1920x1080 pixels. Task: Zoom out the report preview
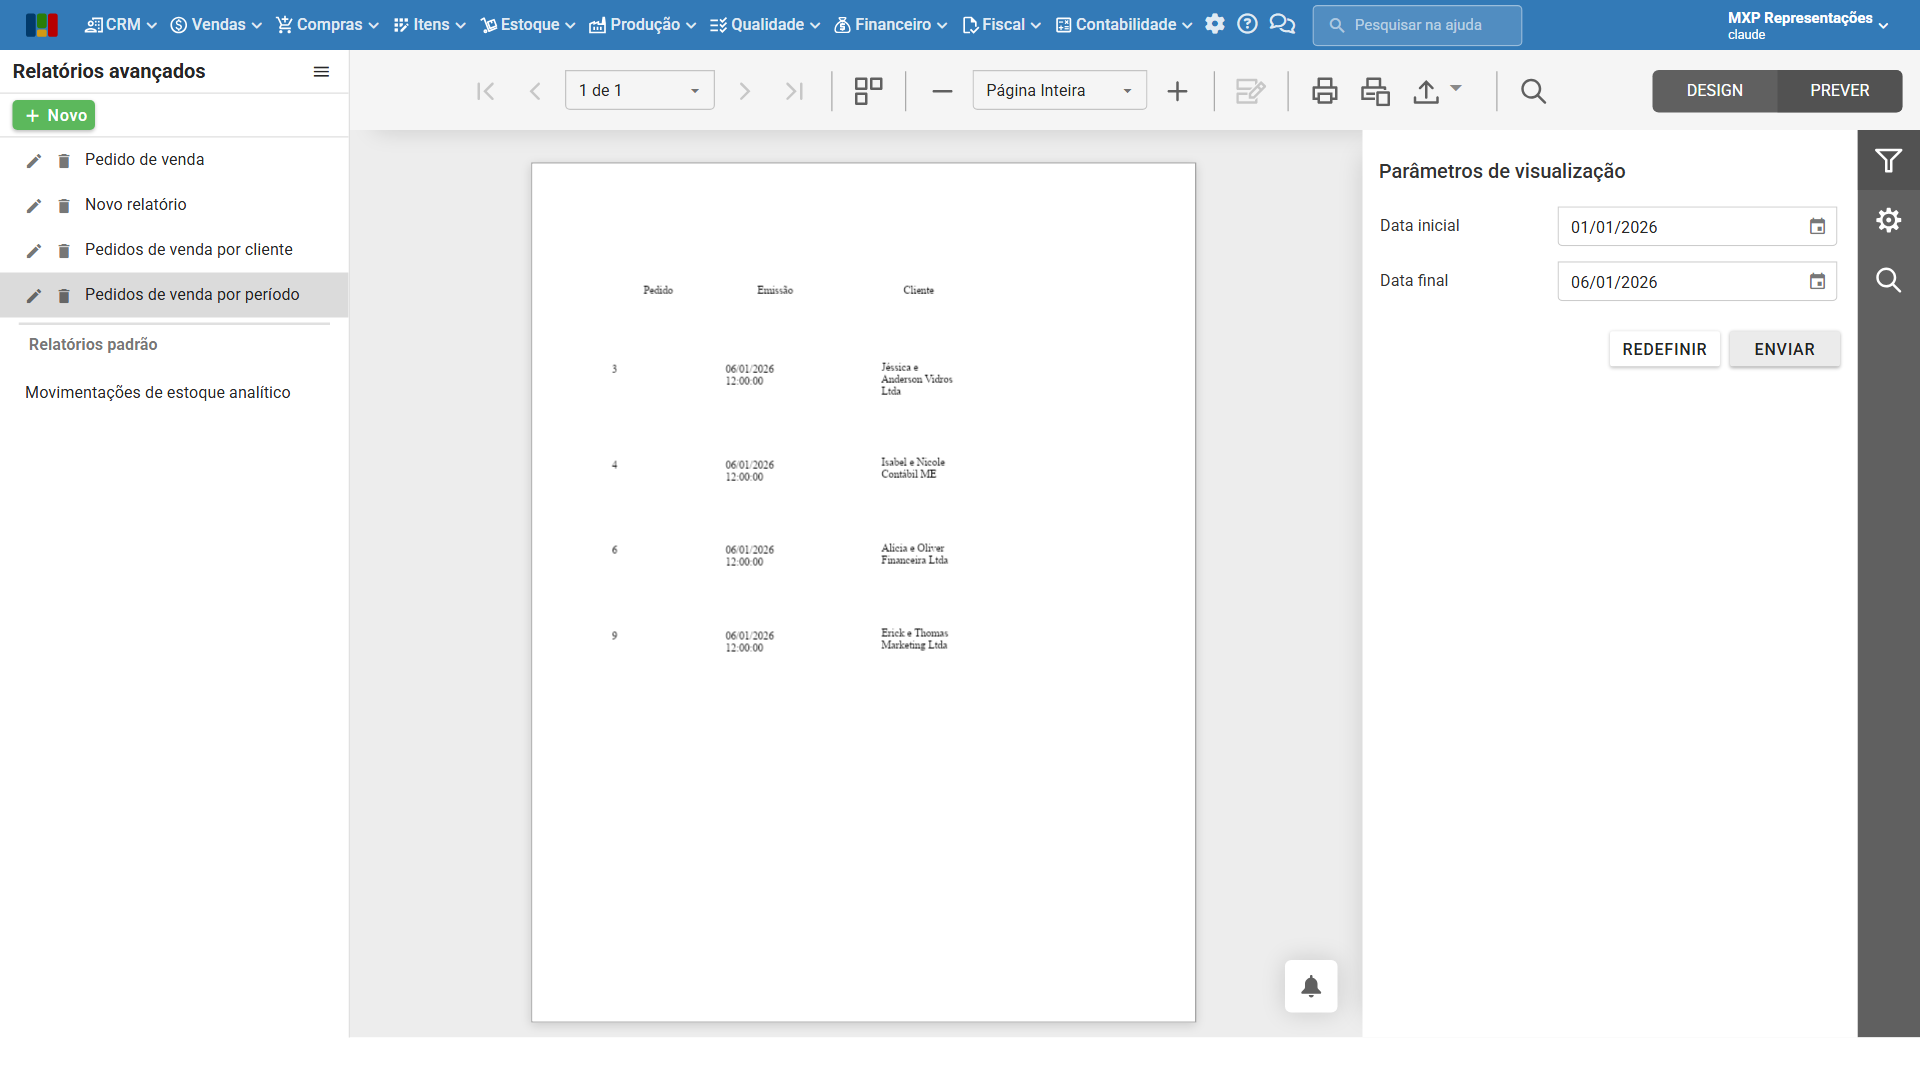click(x=942, y=91)
